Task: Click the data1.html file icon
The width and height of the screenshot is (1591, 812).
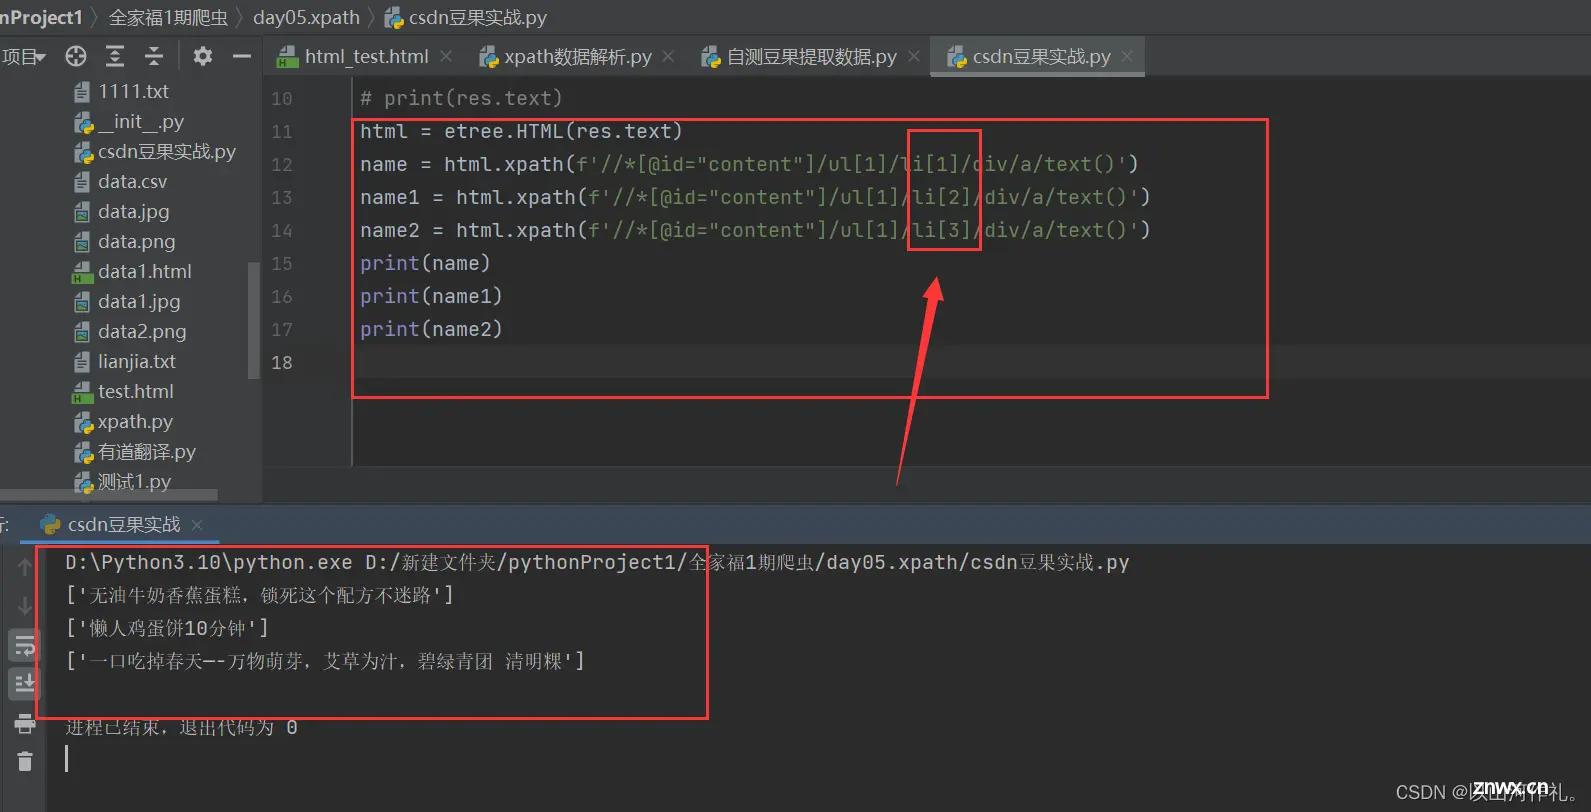Action: tap(82, 272)
